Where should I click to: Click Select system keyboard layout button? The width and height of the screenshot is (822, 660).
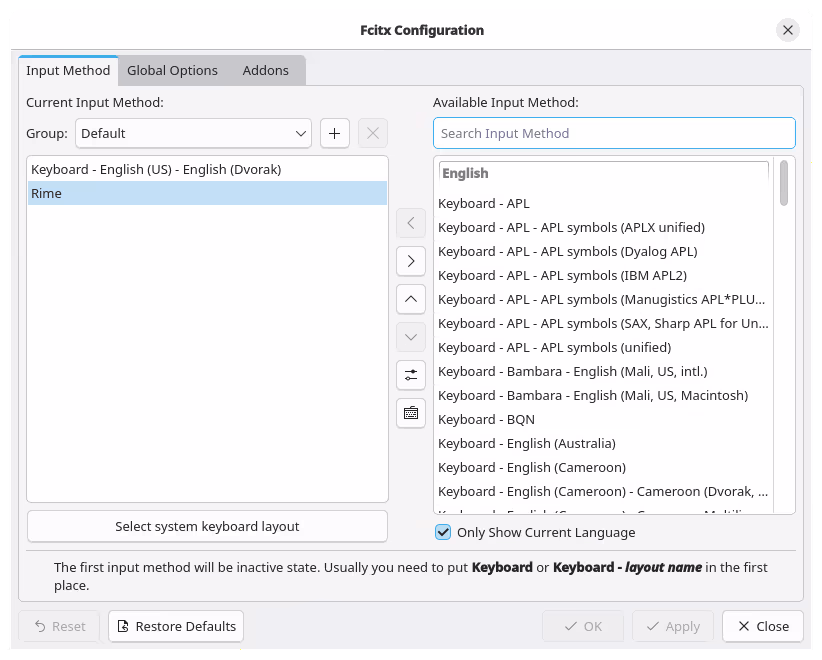[207, 526]
